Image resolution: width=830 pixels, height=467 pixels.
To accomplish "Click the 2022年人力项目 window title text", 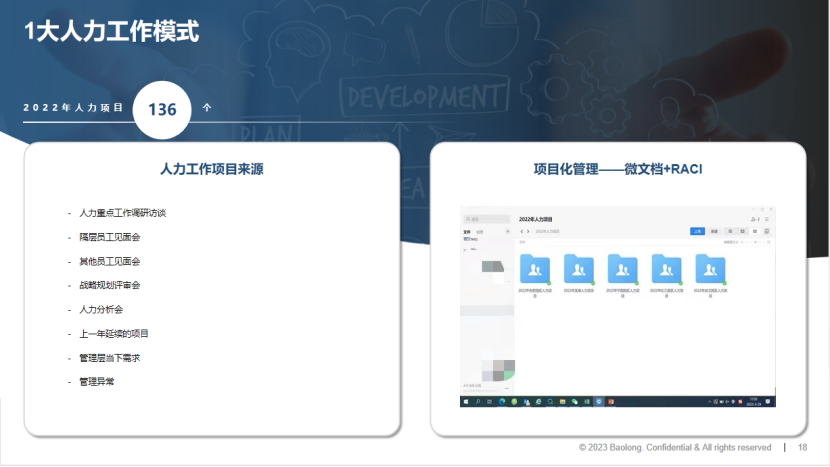I will point(535,219).
